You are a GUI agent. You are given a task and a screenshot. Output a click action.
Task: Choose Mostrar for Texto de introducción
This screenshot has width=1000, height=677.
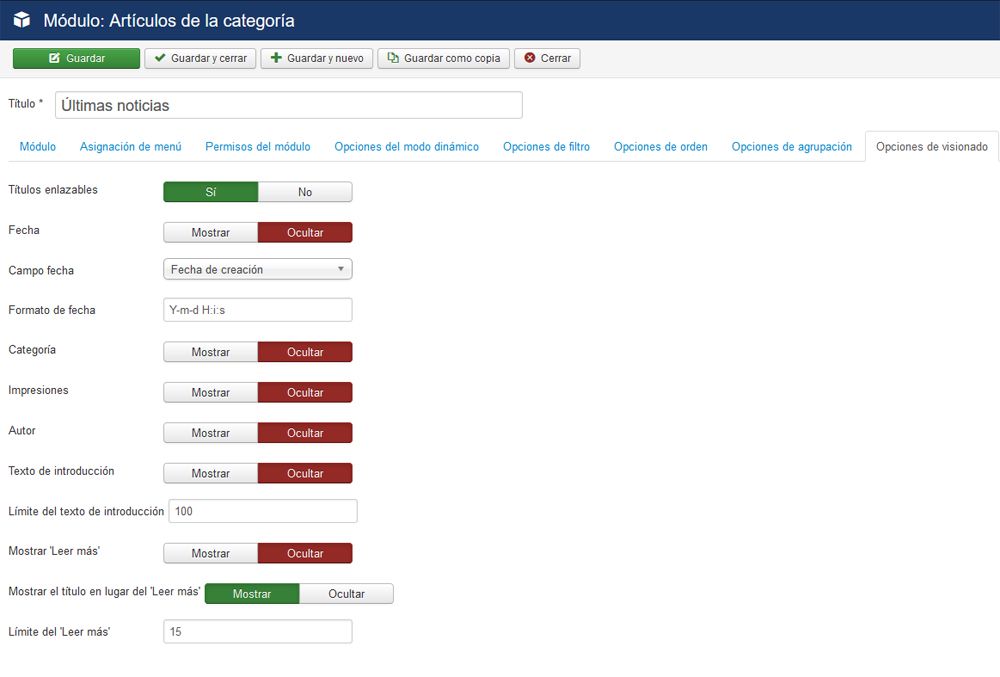tap(210, 474)
